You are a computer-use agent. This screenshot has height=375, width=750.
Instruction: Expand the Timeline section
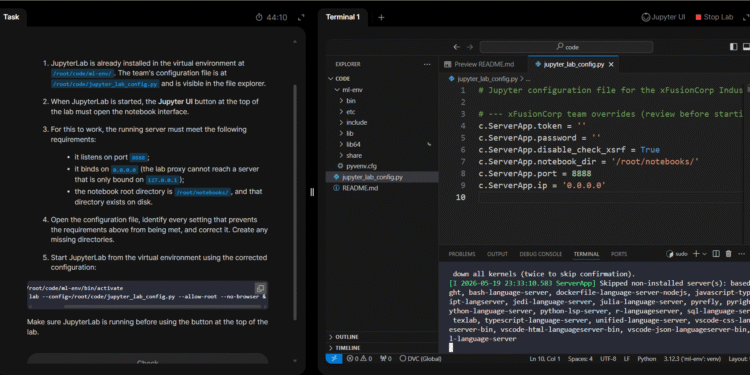click(348, 348)
